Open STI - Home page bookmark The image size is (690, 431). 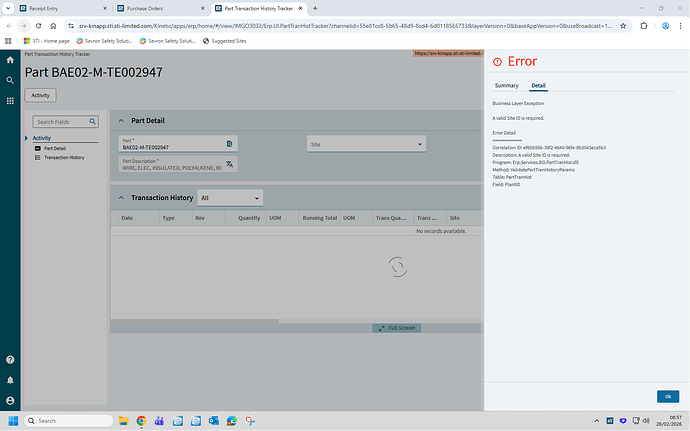47,41
